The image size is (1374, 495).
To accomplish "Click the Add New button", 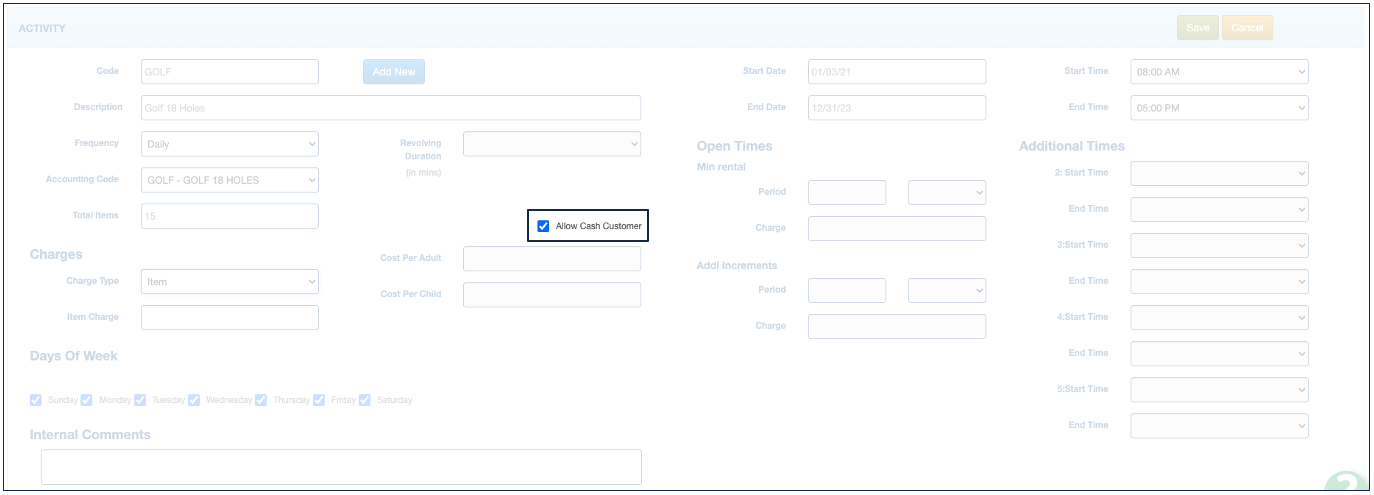I will coord(393,72).
